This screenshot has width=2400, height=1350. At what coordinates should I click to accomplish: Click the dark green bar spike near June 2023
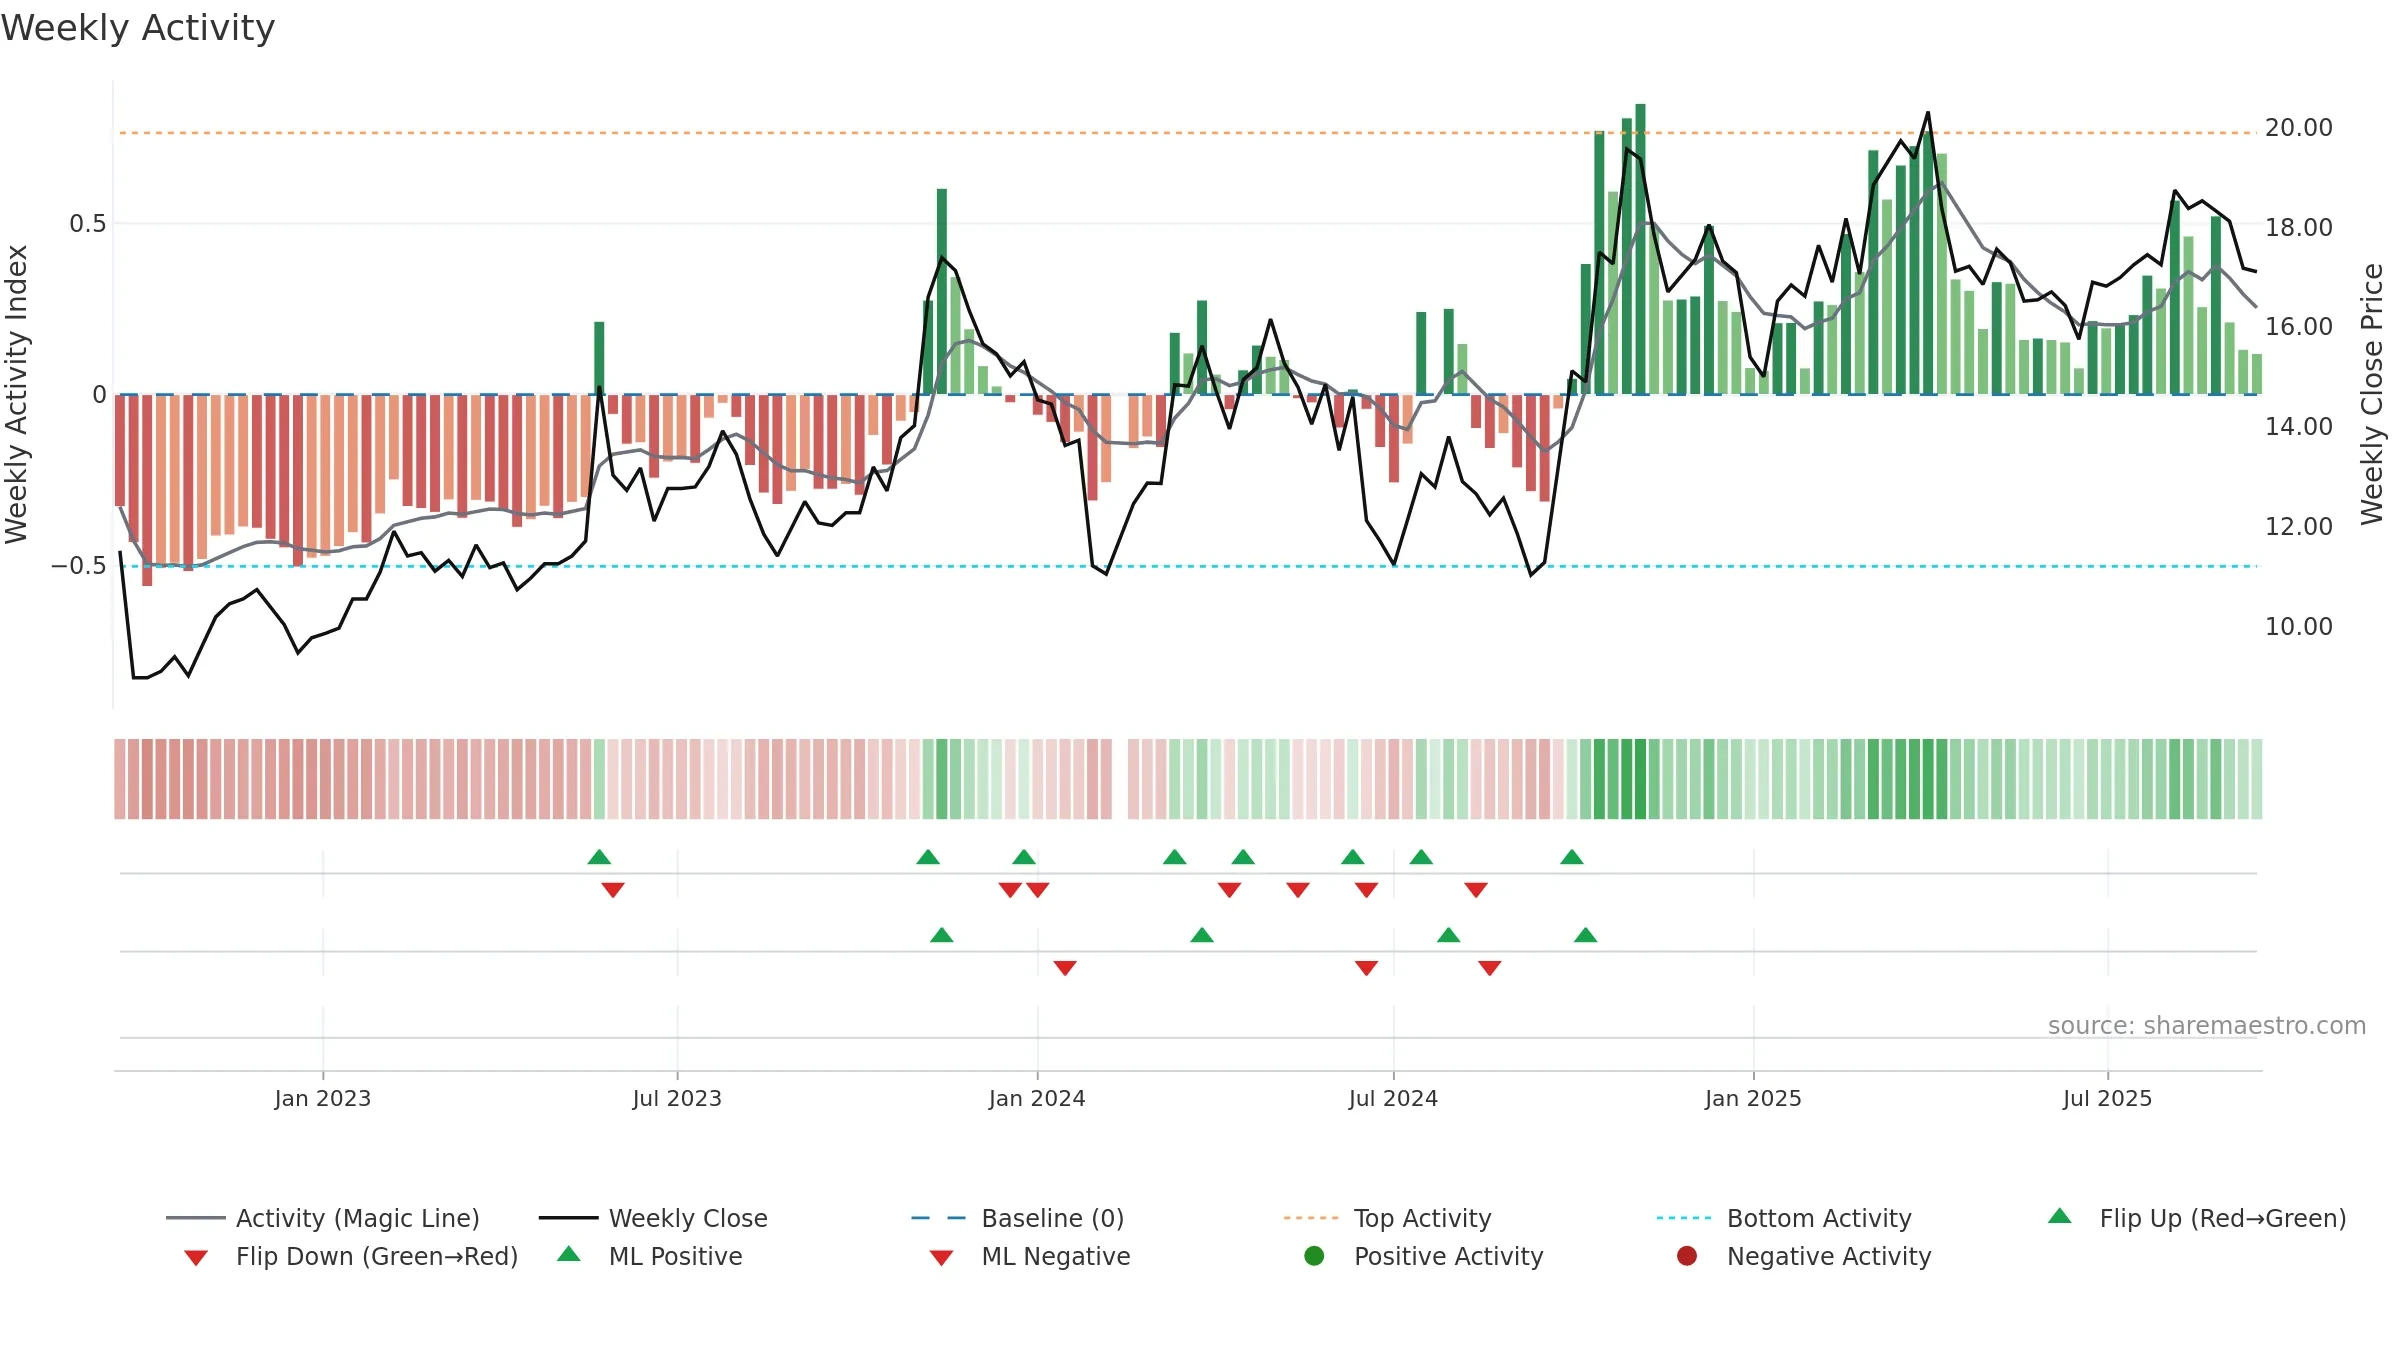[x=599, y=358]
